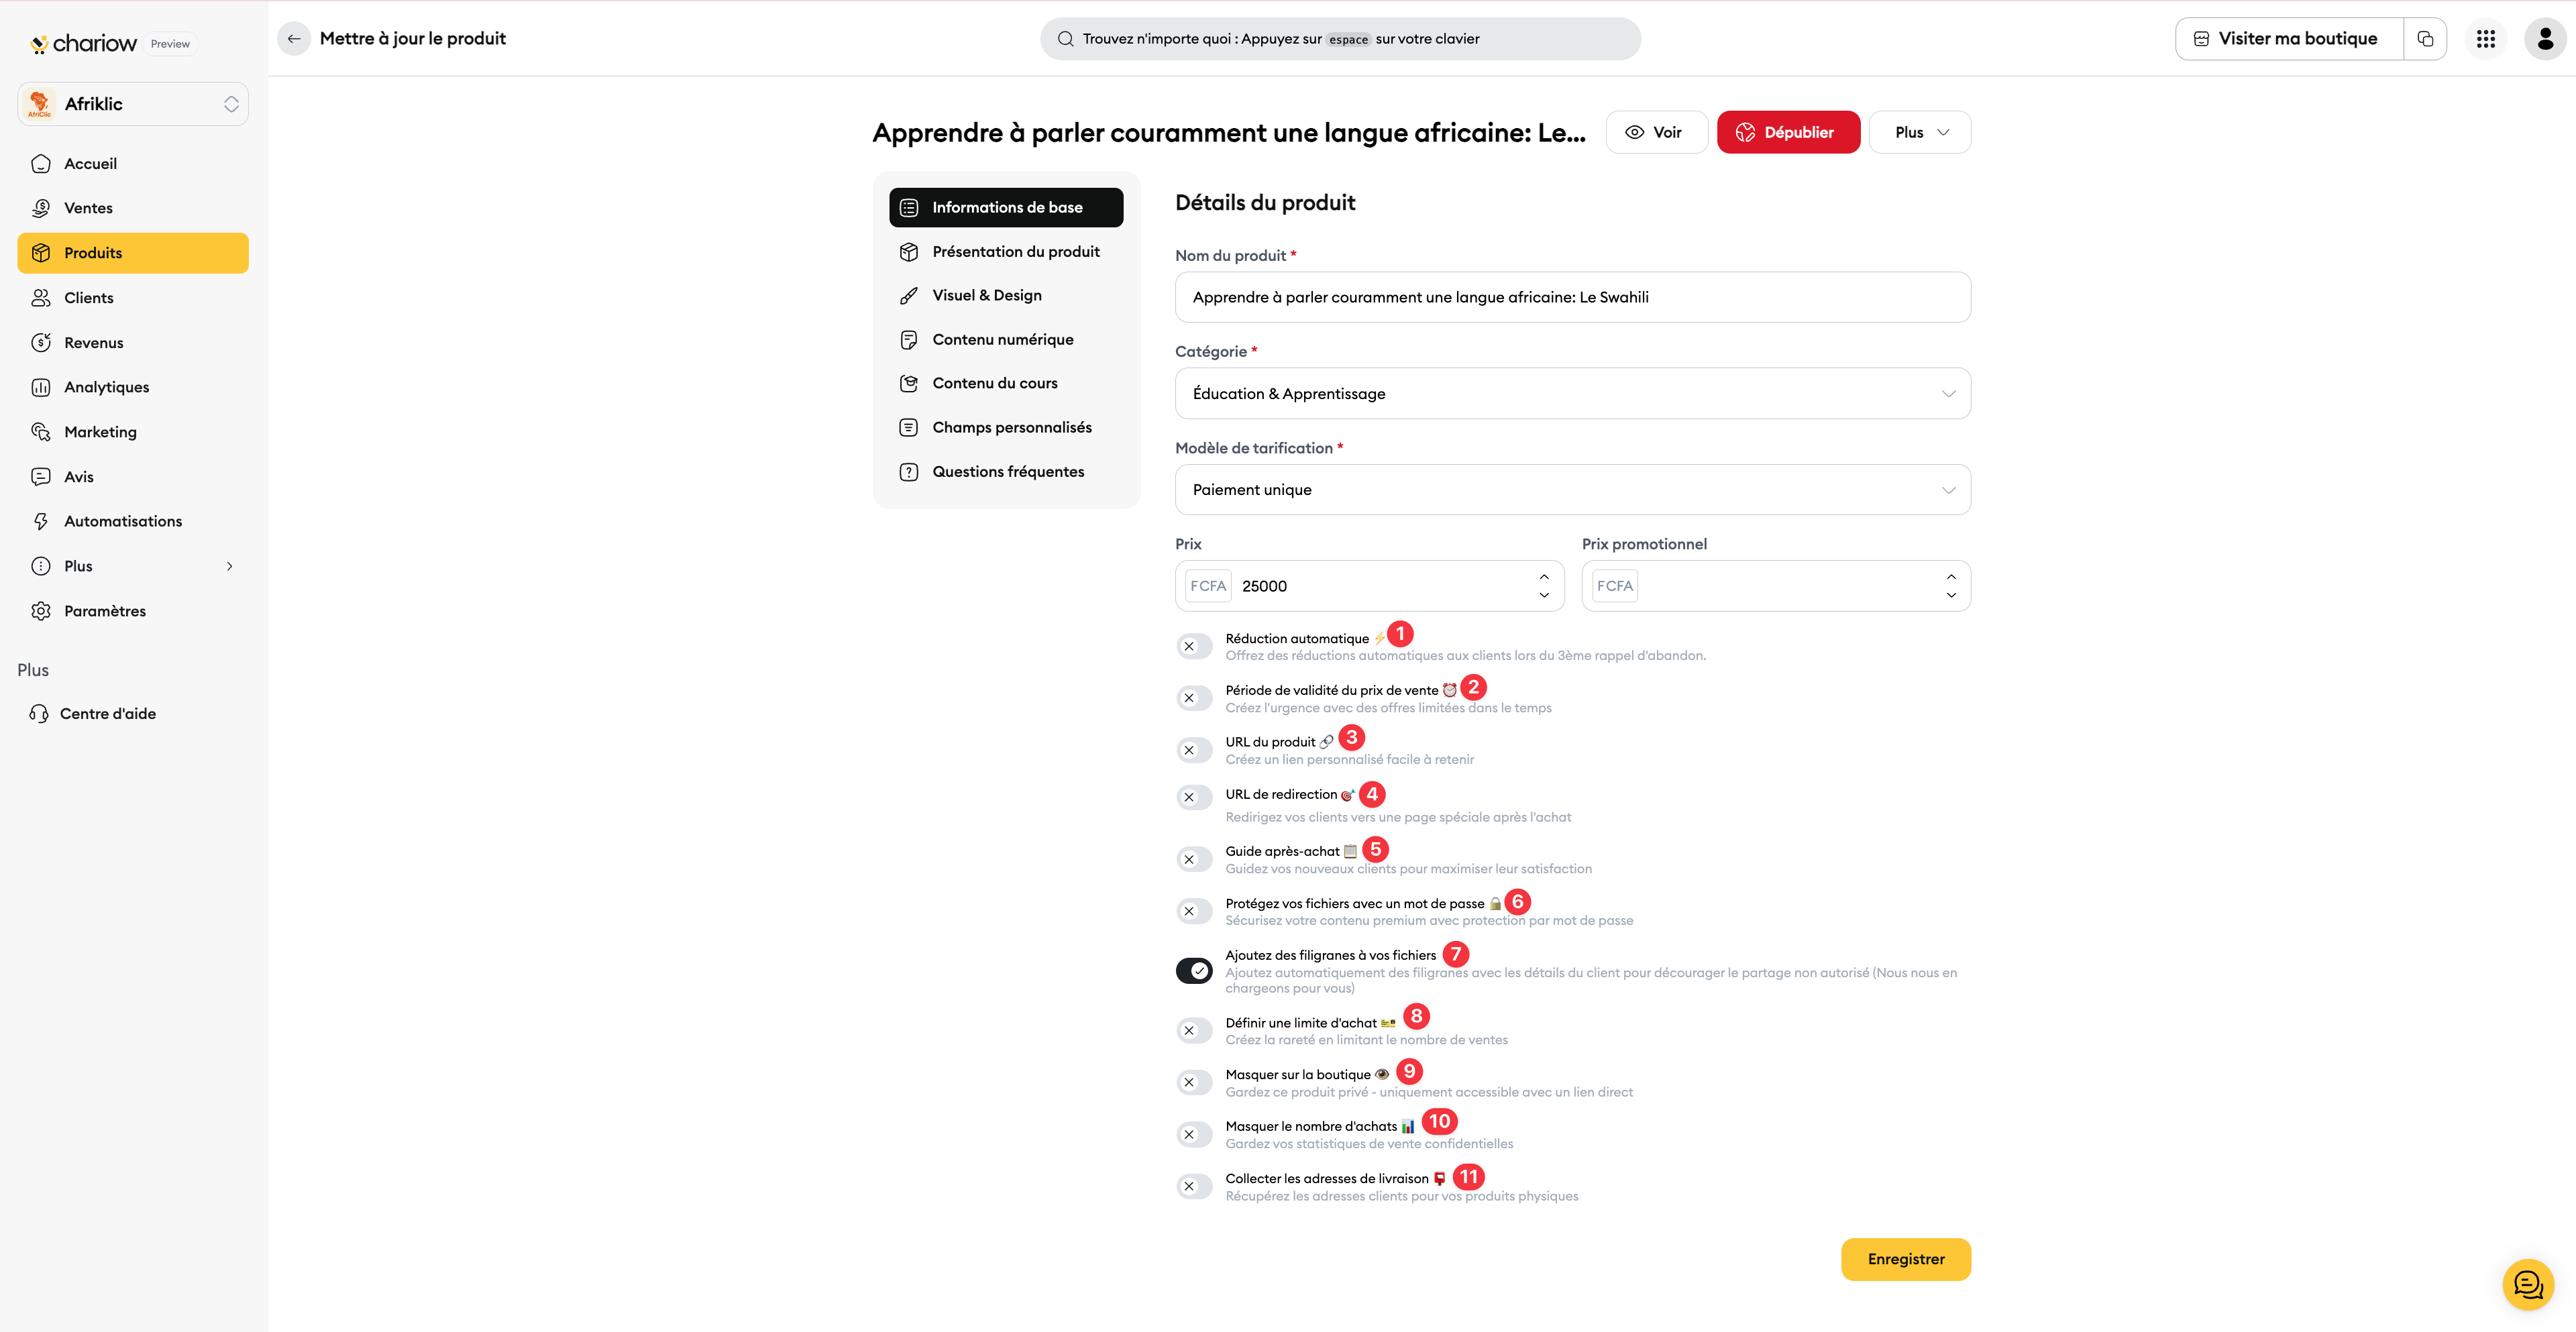Viewport: 2576px width, 1332px height.
Task: Click the red Dépublier button
Action: point(1788,132)
